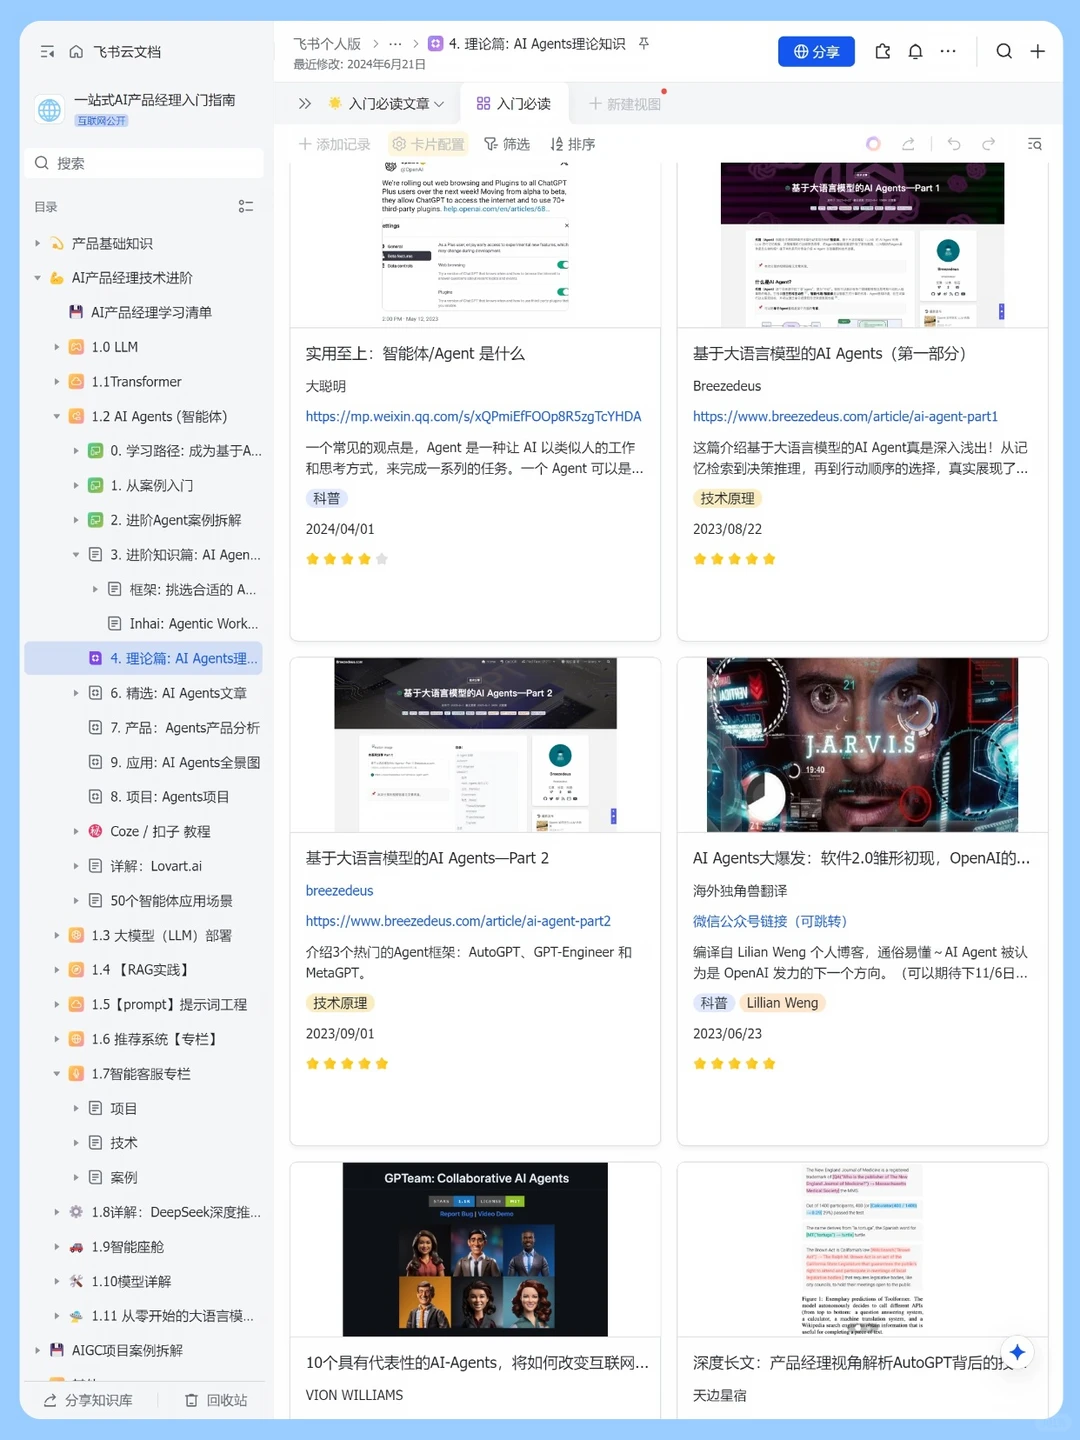The width and height of the screenshot is (1080, 1440).
Task: Click 分享知识库 at sidebar bottom
Action: click(88, 1401)
